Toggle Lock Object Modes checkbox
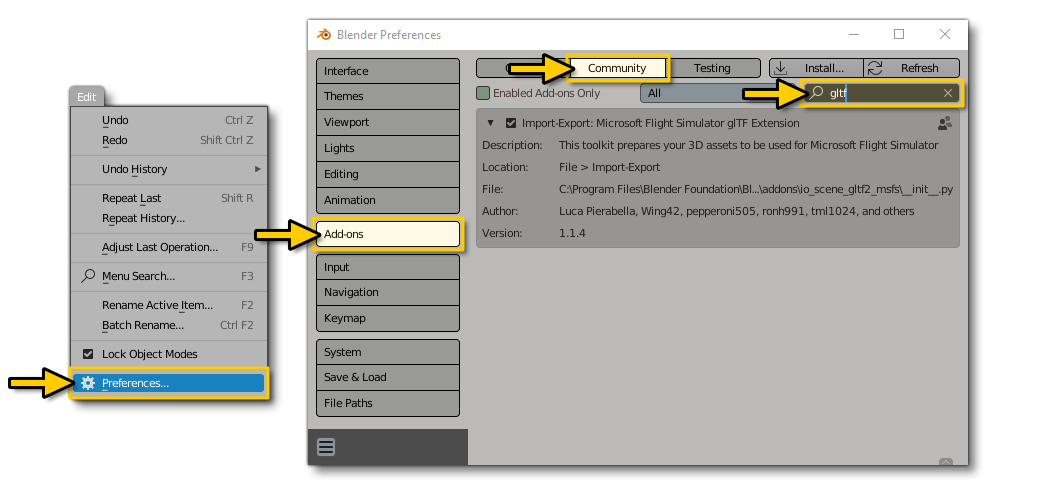This screenshot has width=1038, height=485. [88, 354]
